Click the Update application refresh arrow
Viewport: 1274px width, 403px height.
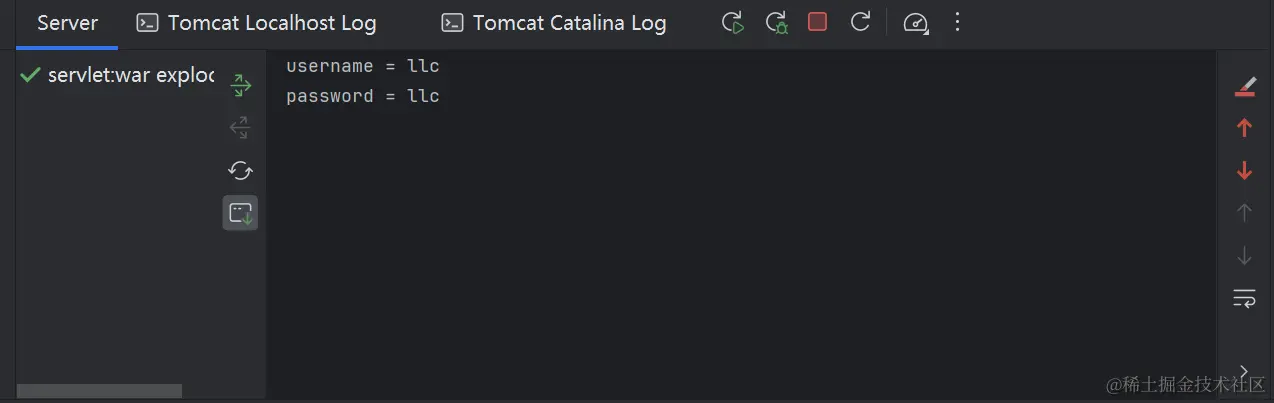pos(860,22)
